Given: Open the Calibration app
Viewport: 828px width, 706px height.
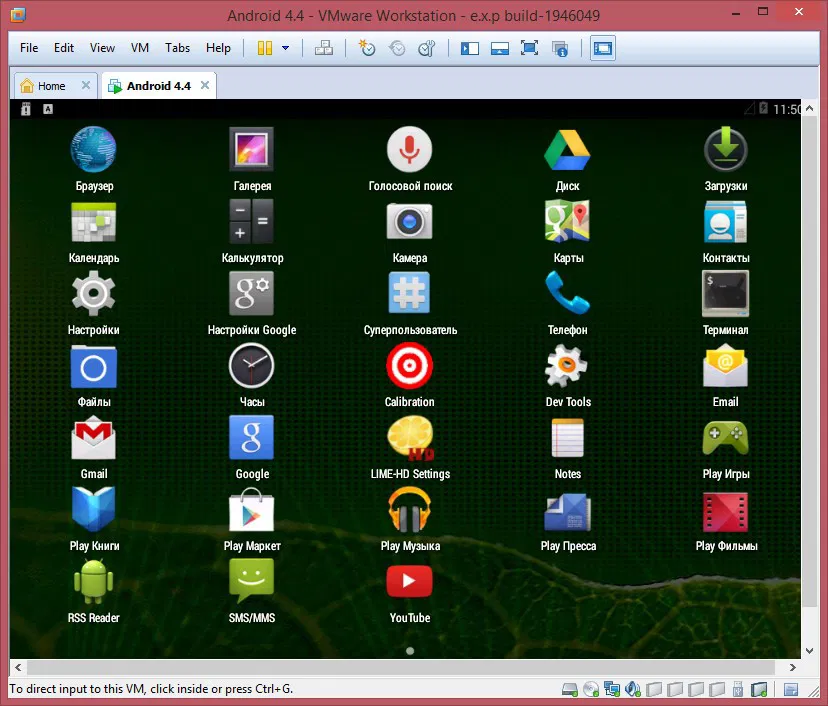Looking at the screenshot, I should tap(409, 365).
